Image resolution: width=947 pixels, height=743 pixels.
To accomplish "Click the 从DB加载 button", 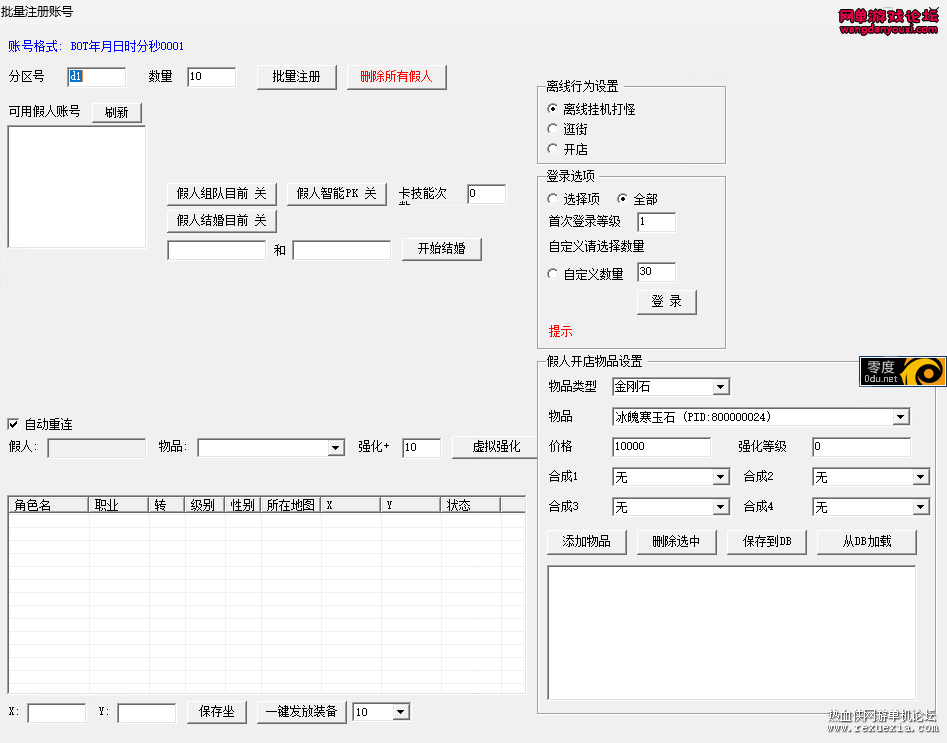I will 867,542.
